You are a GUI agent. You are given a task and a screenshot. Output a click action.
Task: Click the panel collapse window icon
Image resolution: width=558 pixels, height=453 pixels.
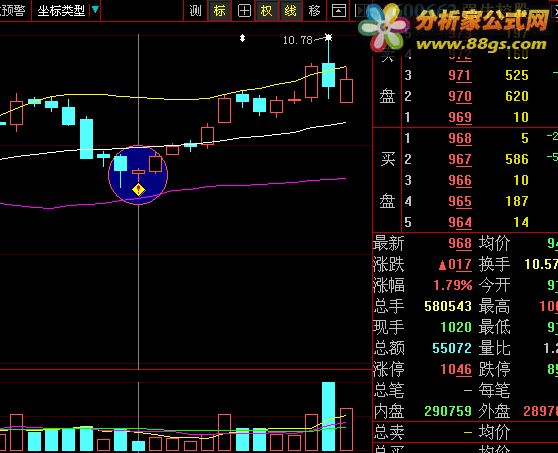[338, 11]
